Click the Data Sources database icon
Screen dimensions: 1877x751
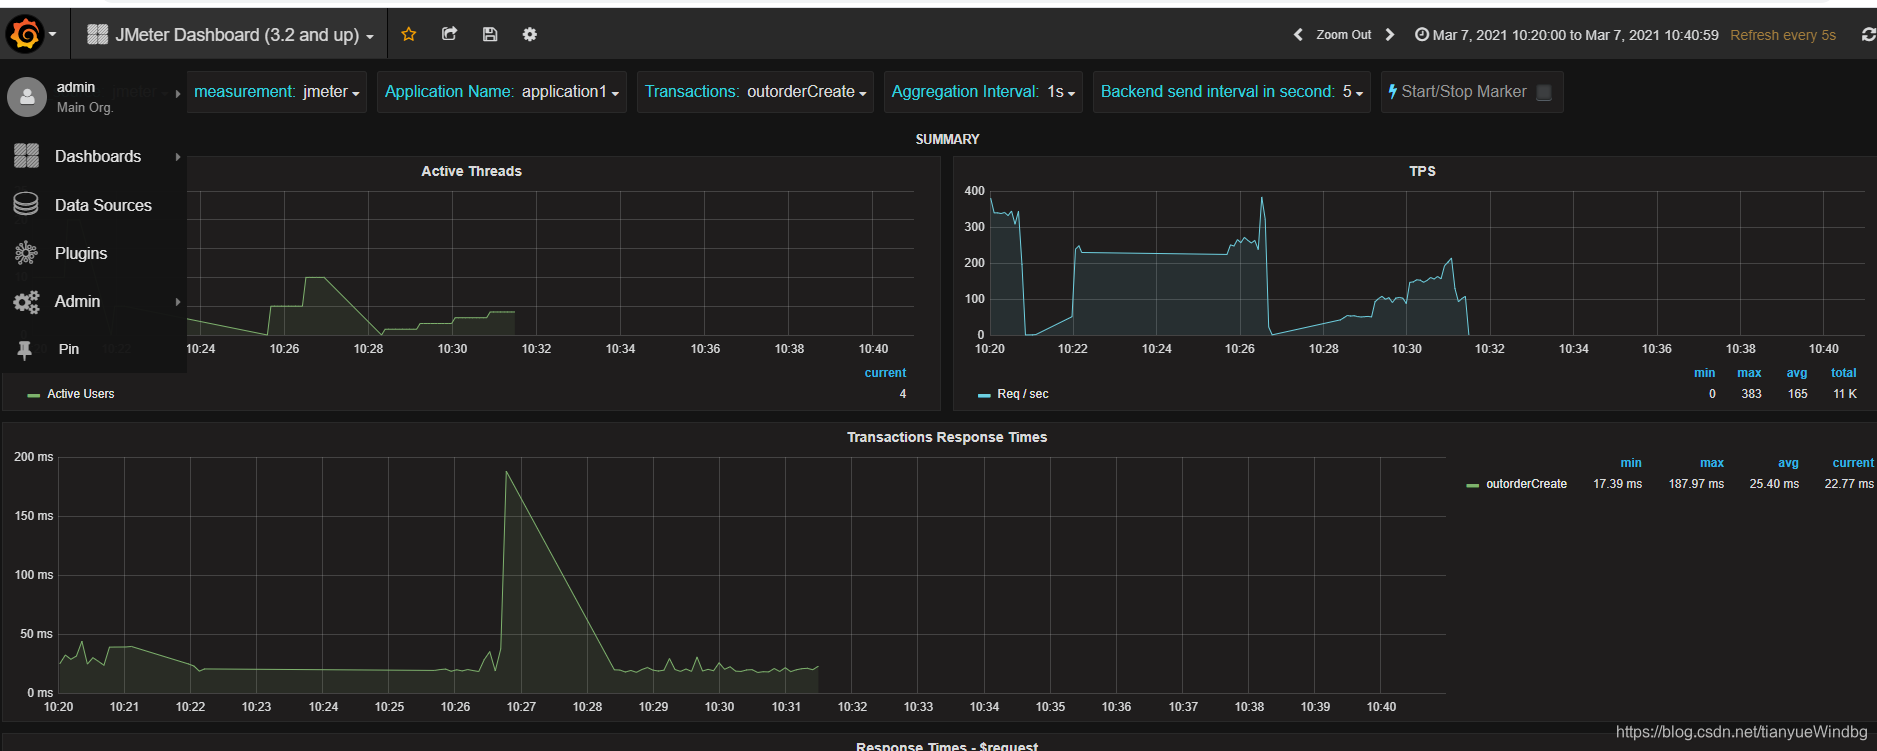[x=26, y=204]
